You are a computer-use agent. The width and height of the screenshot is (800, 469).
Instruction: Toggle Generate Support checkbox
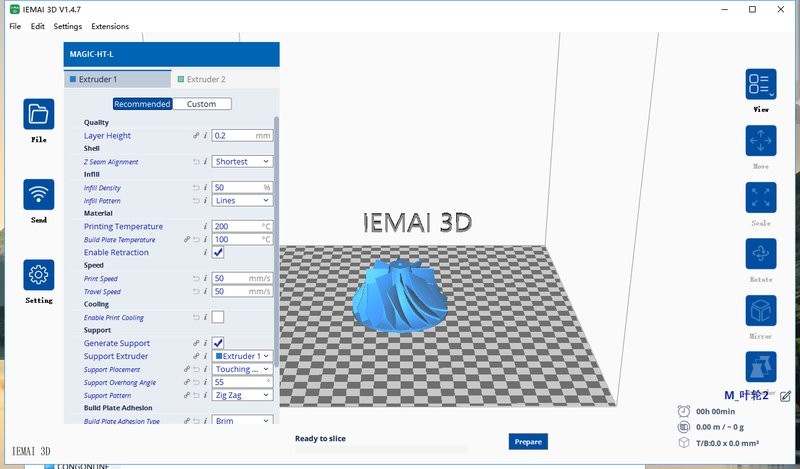click(218, 343)
